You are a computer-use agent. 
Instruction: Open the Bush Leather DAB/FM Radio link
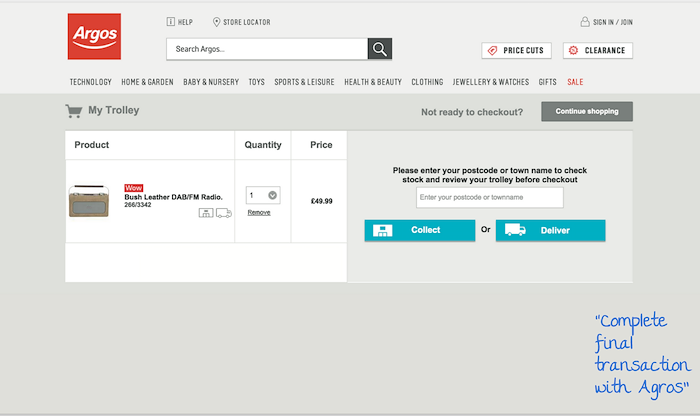[173, 197]
